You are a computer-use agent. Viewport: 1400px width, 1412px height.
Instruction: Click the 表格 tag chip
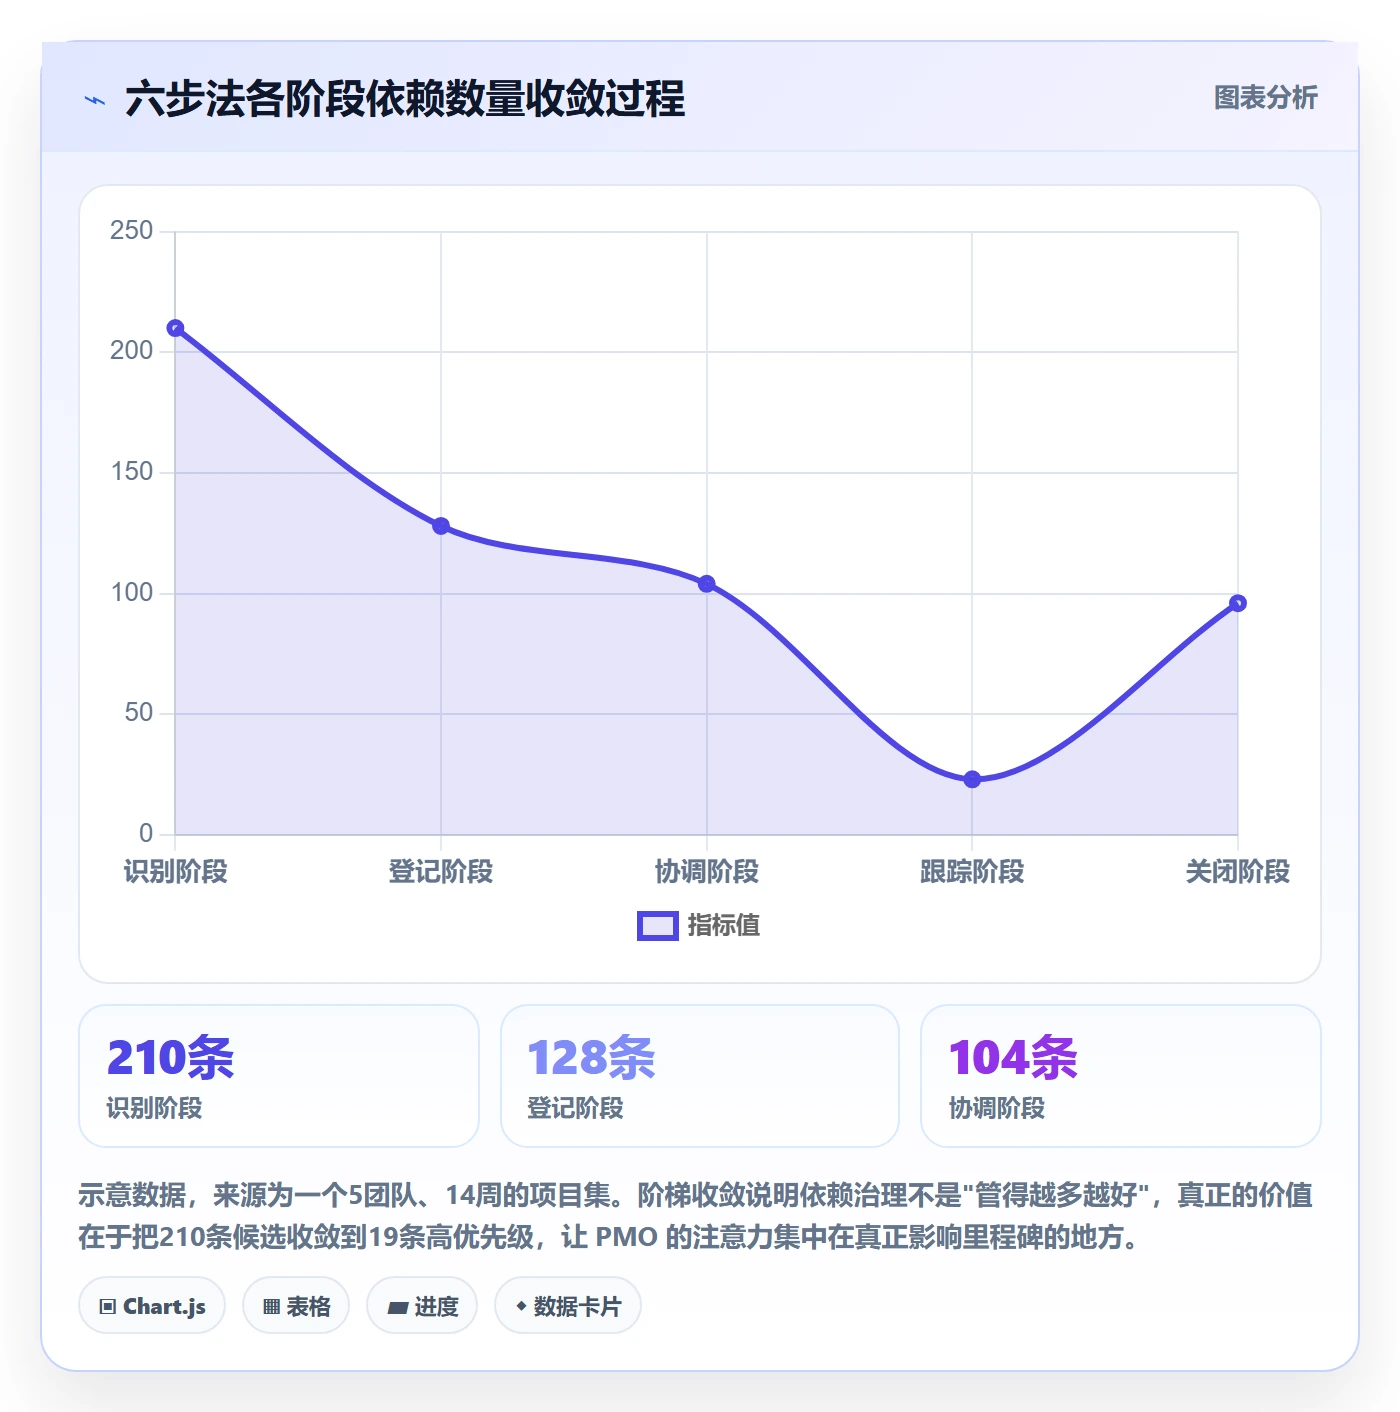point(296,1306)
